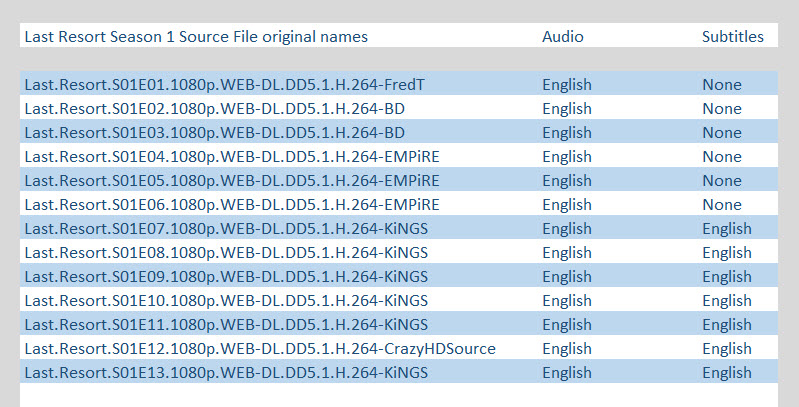Select the S01E04 EMPiRE file name
The image size is (799, 407).
pyautogui.click(x=232, y=156)
